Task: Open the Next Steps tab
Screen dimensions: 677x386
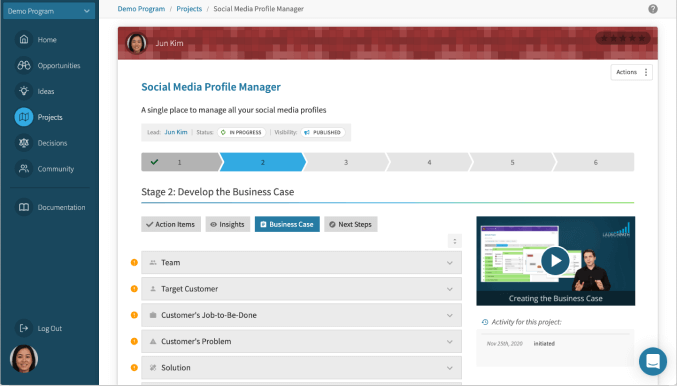Action: pyautogui.click(x=351, y=224)
